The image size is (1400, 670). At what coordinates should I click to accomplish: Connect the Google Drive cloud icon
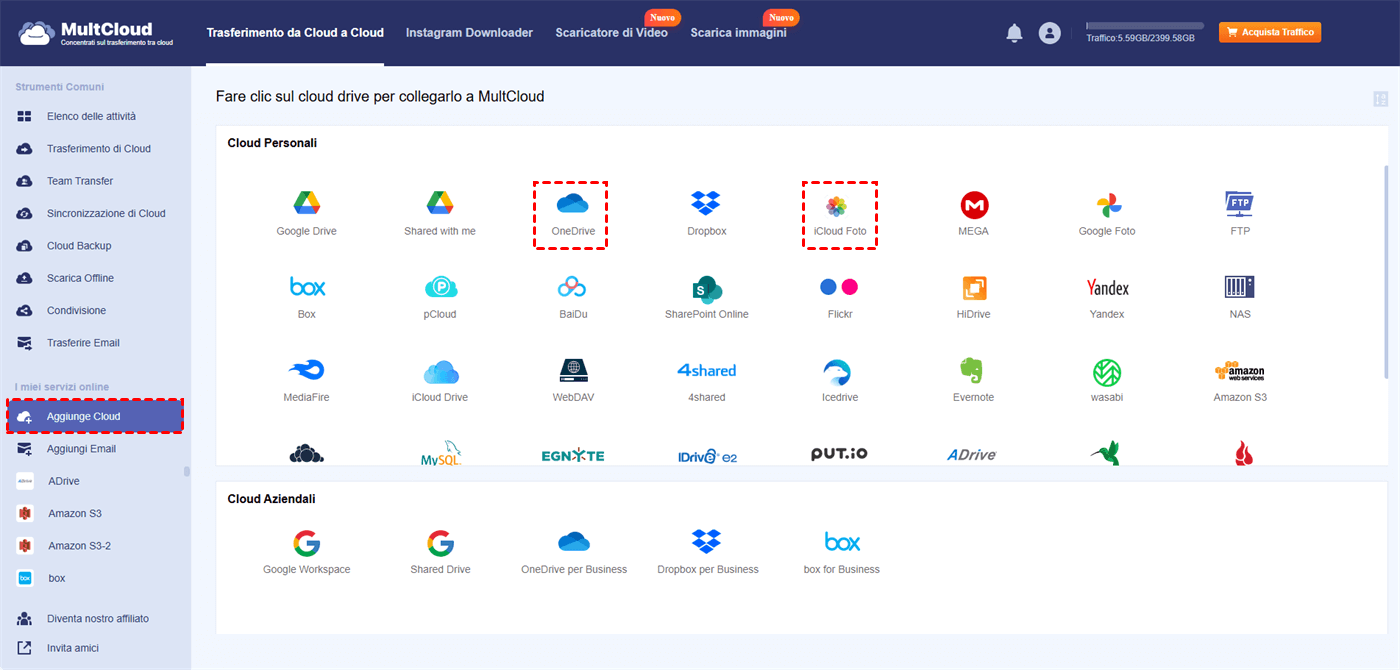click(x=306, y=204)
